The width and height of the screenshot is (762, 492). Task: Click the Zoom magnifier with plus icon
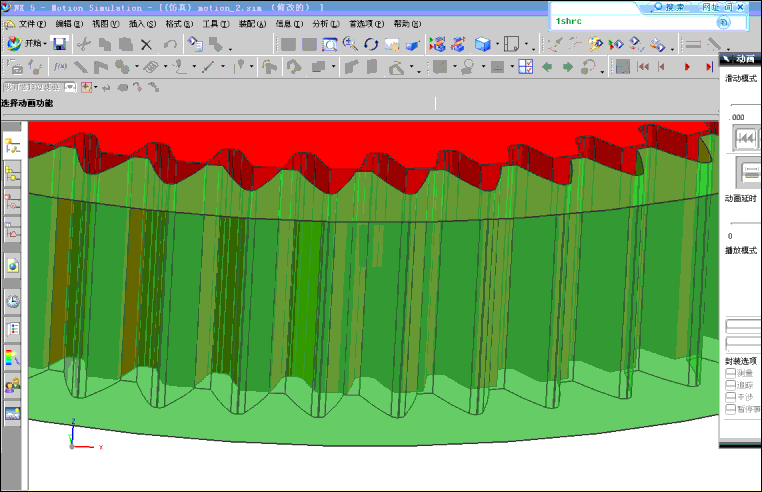pyautogui.click(x=350, y=44)
